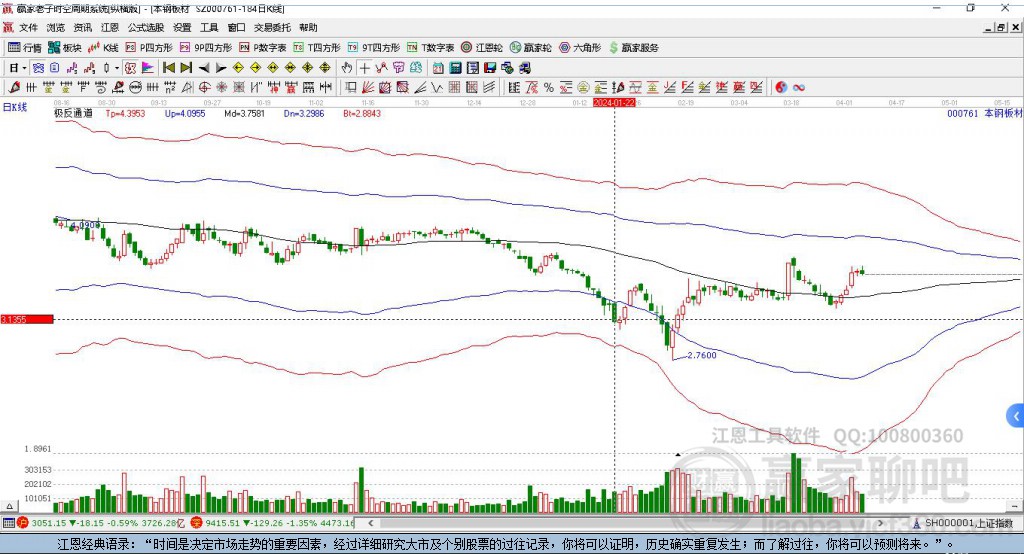
Task: Select the percent retracement tool
Action: point(549,87)
